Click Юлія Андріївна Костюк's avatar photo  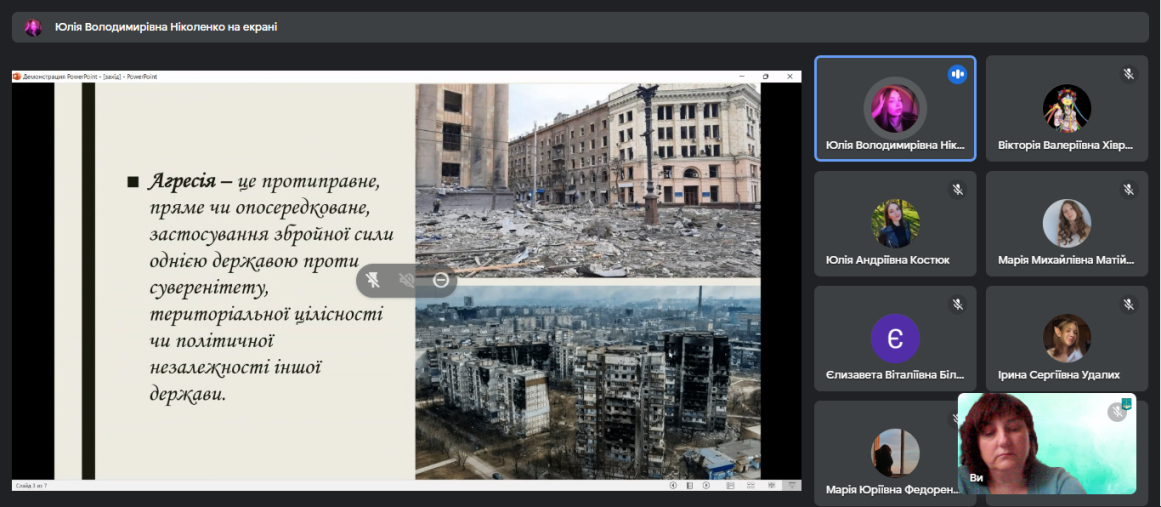click(895, 224)
